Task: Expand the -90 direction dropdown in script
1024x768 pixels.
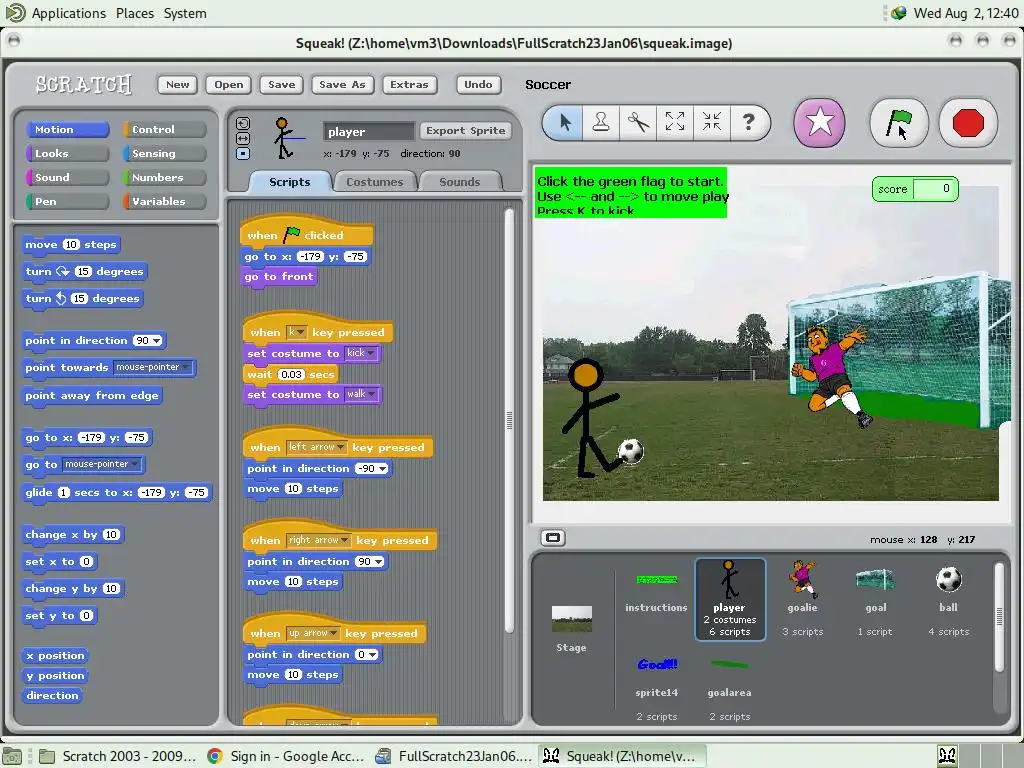Action: pos(382,469)
